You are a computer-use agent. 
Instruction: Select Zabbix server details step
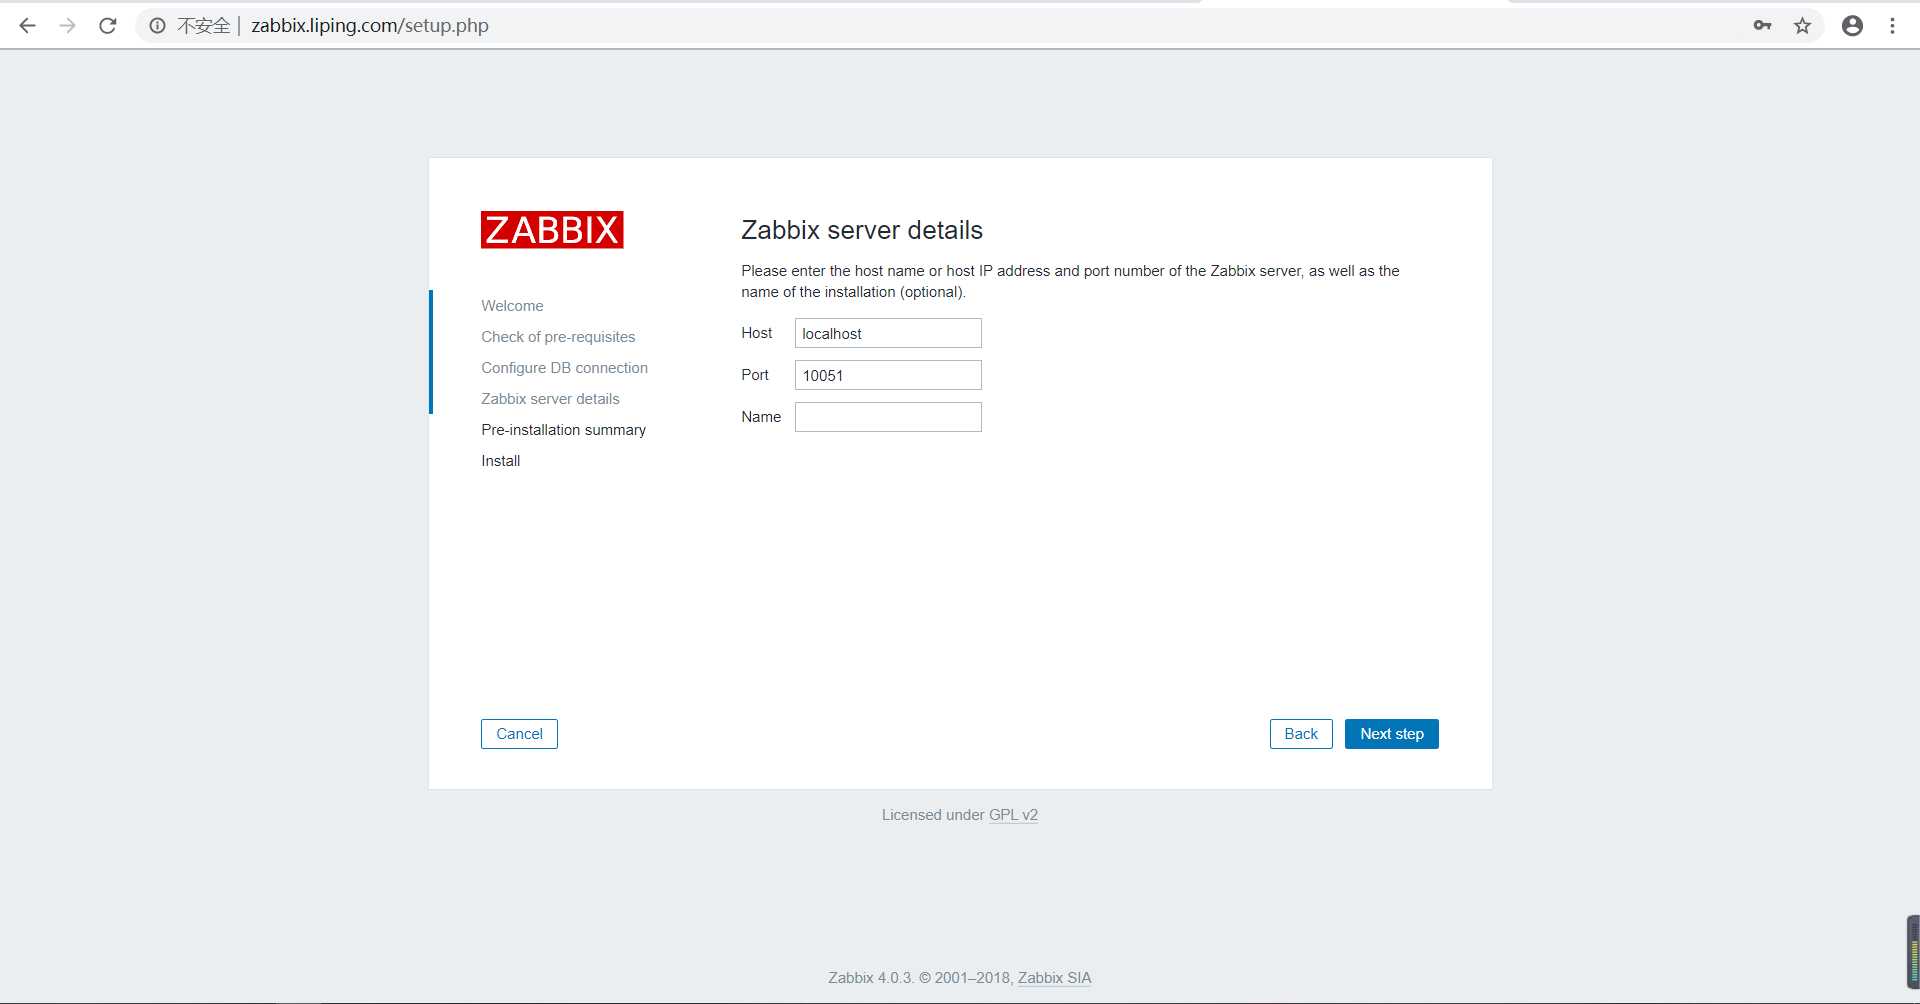[x=550, y=399]
